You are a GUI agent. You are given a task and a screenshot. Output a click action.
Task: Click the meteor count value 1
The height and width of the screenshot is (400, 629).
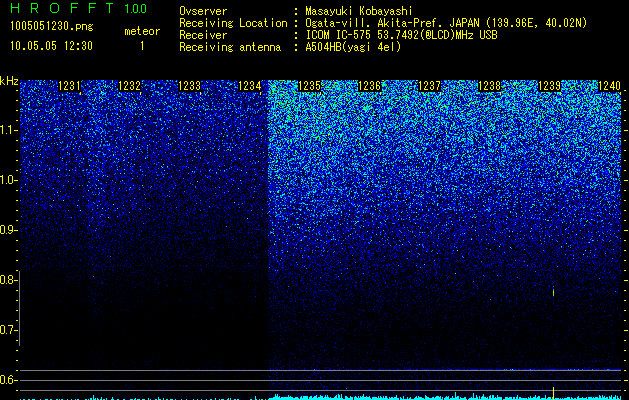142,46
